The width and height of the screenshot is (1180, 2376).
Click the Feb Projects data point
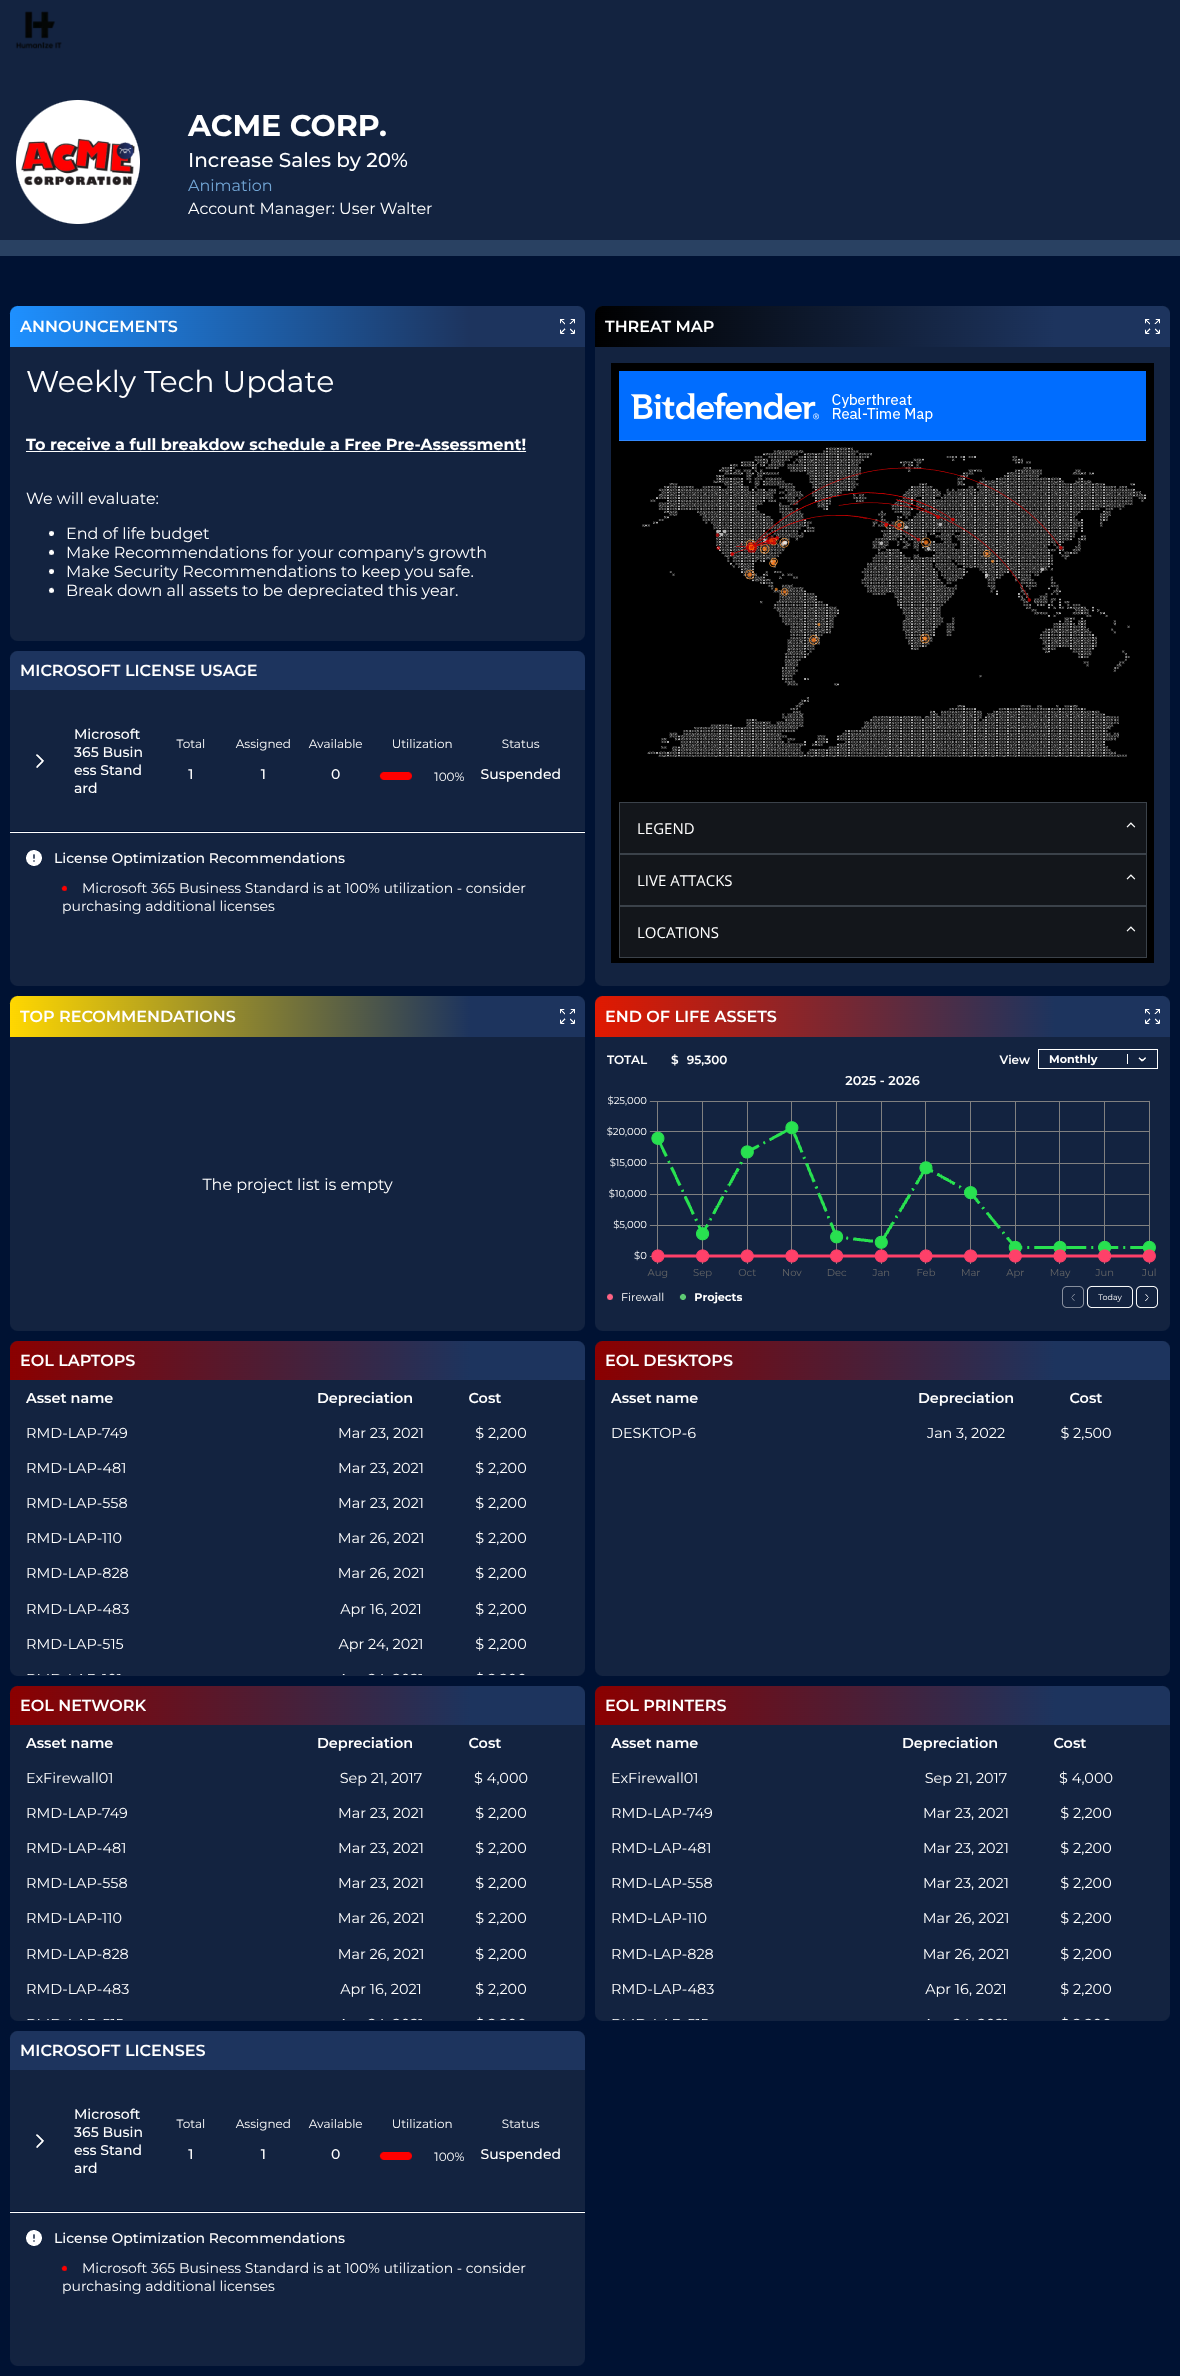[x=926, y=1167]
